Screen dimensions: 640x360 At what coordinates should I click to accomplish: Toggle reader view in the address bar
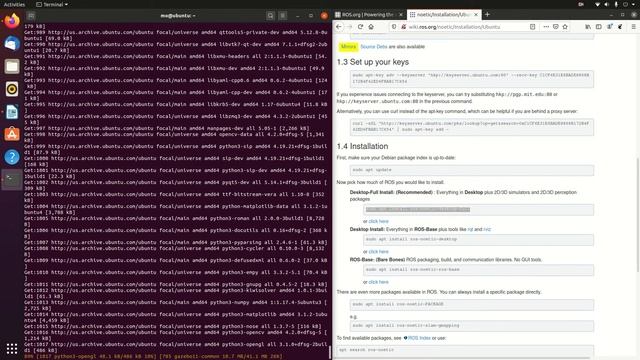[532, 27]
